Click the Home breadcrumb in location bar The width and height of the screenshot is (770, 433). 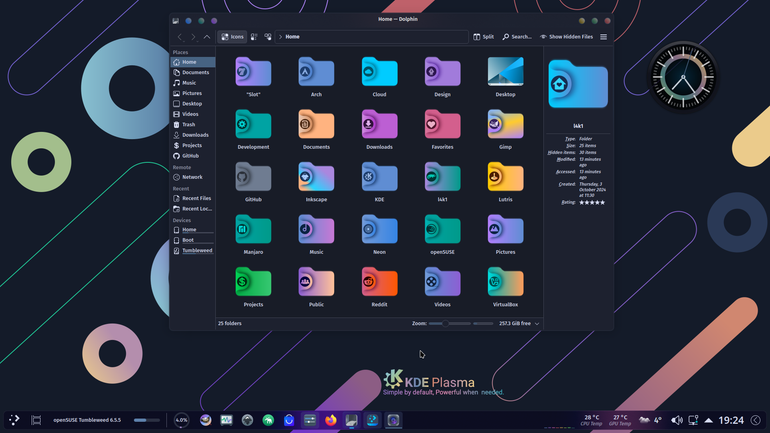click(x=293, y=37)
